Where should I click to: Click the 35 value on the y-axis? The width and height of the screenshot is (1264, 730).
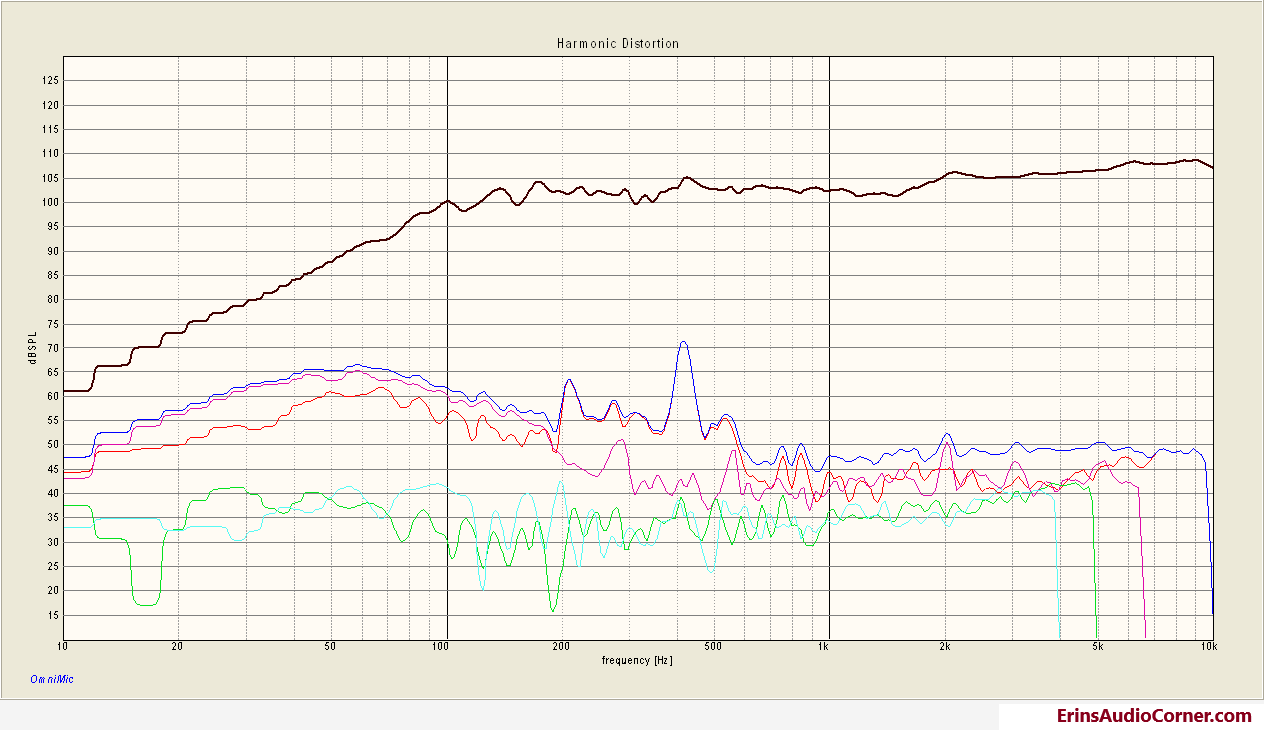(54, 518)
